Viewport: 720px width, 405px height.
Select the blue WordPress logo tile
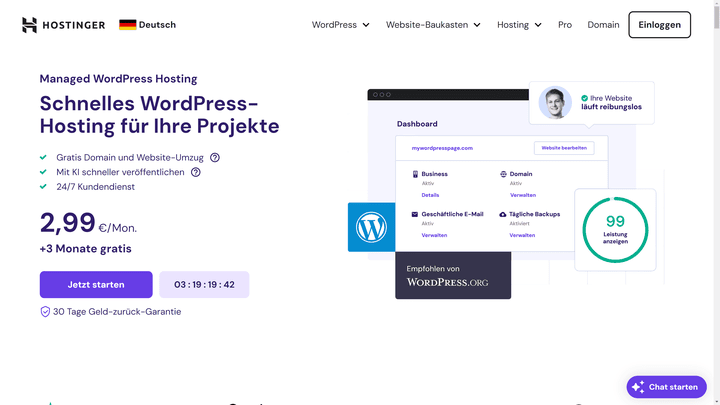pyautogui.click(x=371, y=227)
